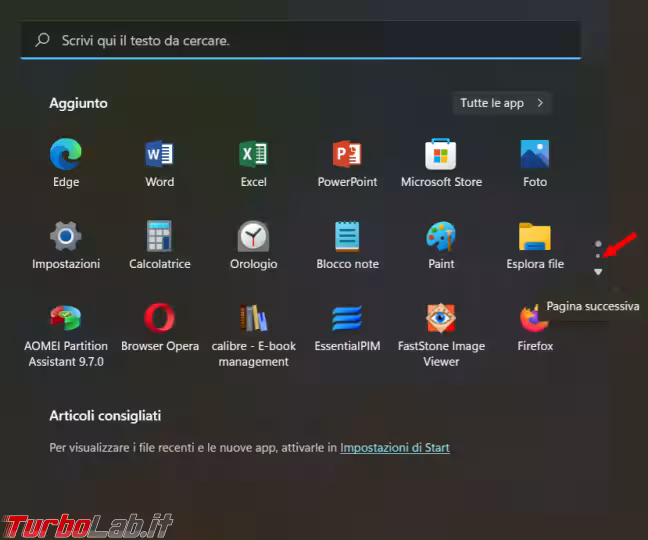Image resolution: width=648 pixels, height=540 pixels.
Task: Open Browser Opera
Action: click(160, 328)
